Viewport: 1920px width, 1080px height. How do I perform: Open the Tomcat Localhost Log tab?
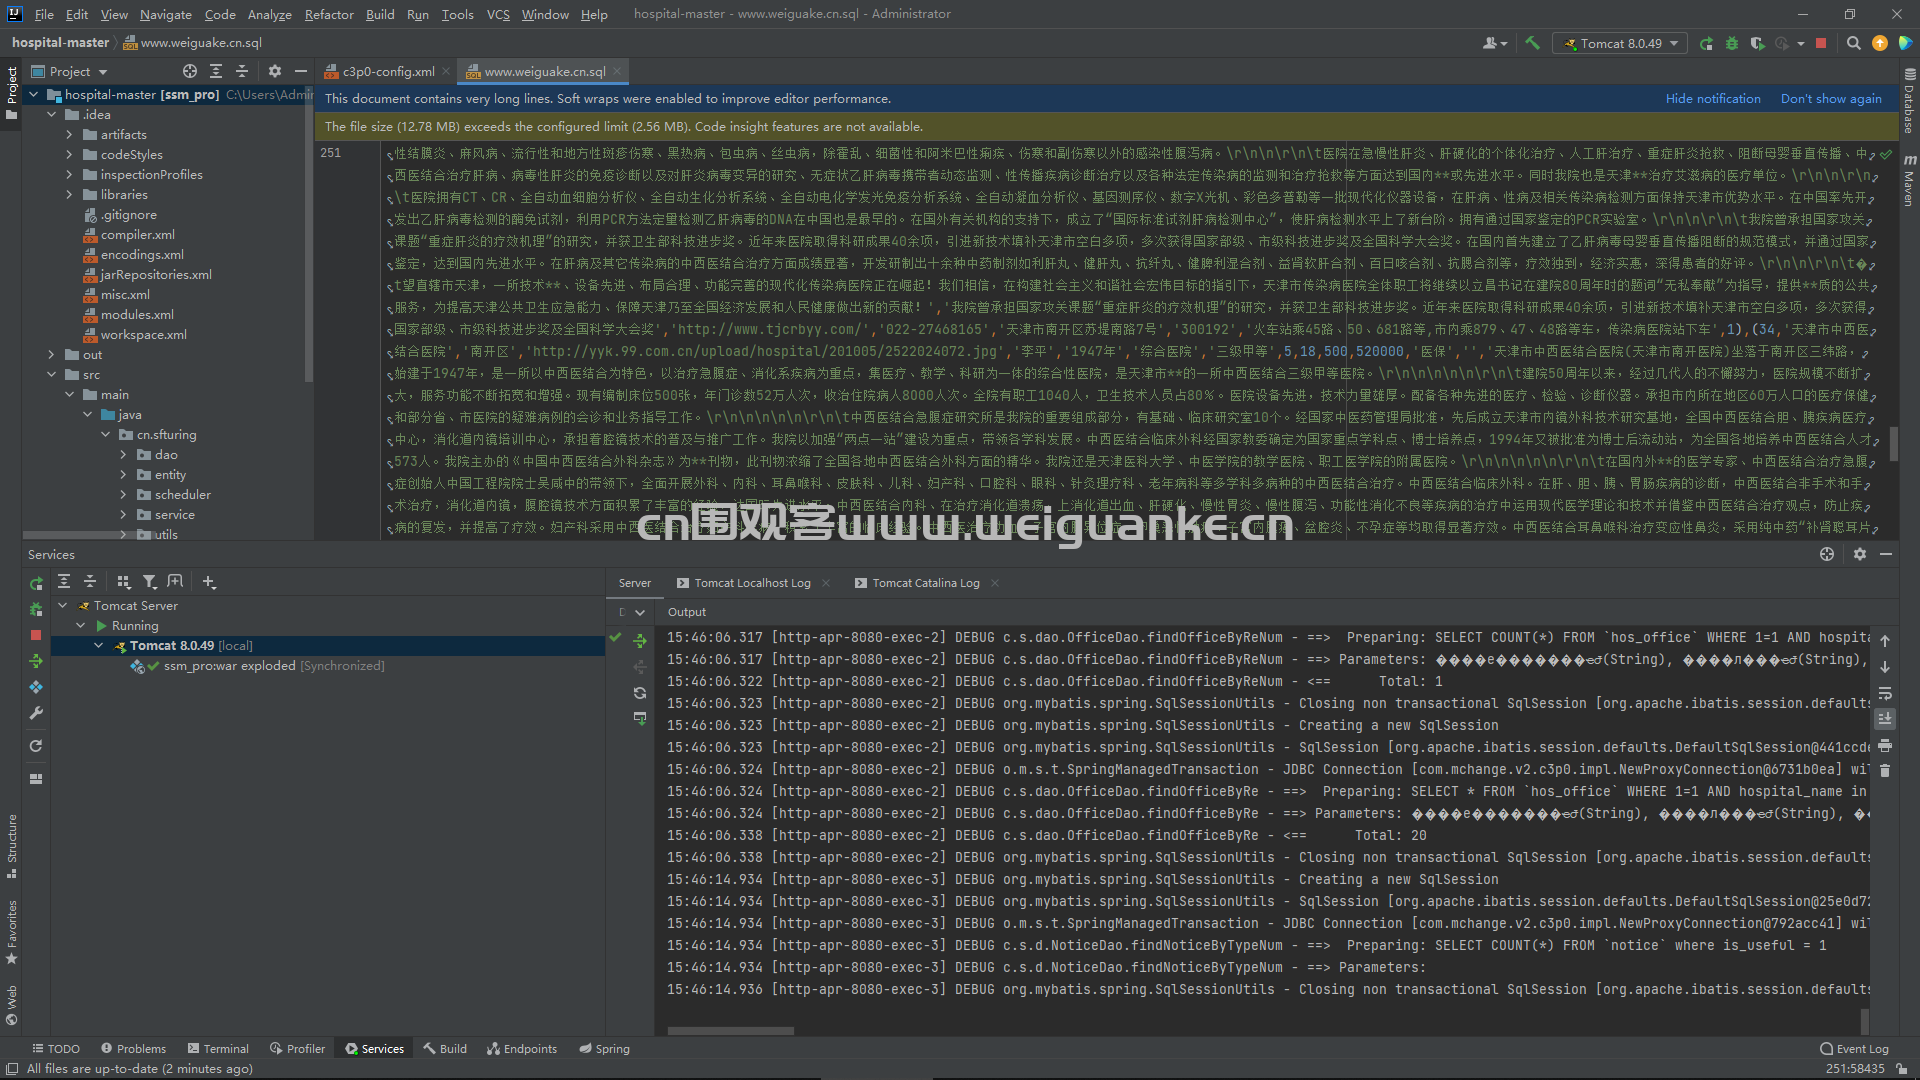click(x=752, y=583)
